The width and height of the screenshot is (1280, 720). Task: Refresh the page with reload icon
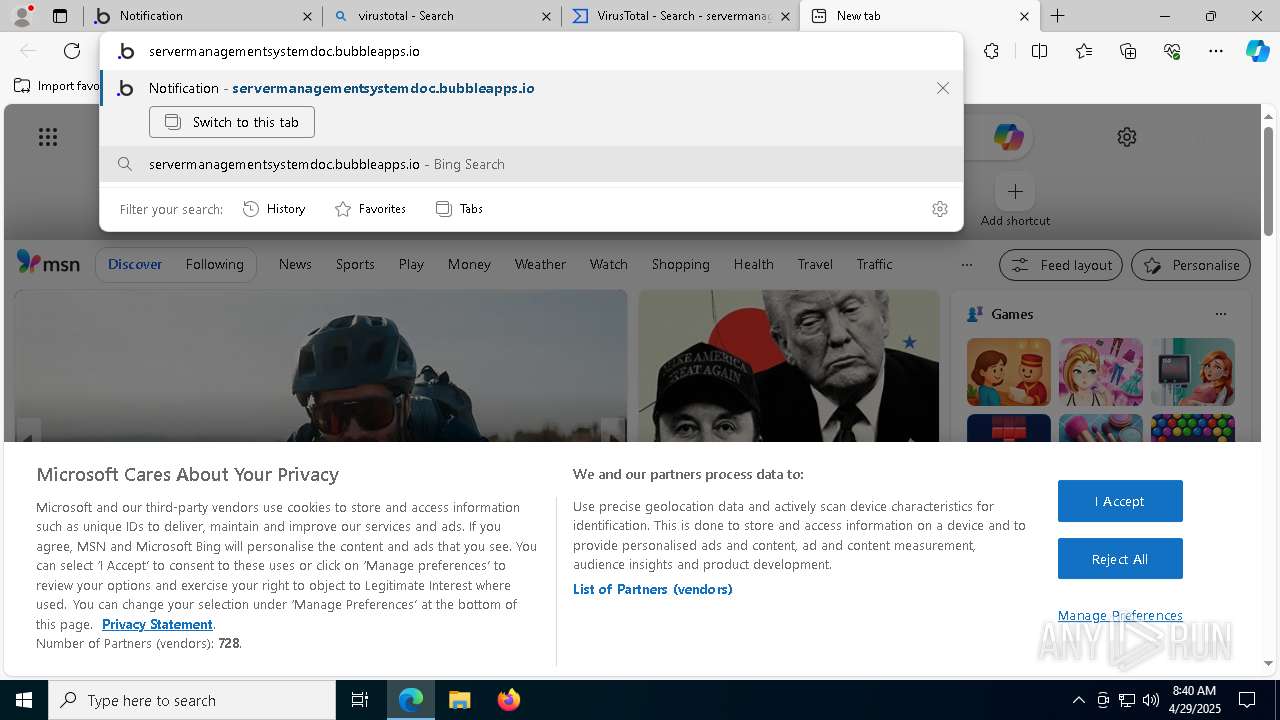pyautogui.click(x=72, y=51)
